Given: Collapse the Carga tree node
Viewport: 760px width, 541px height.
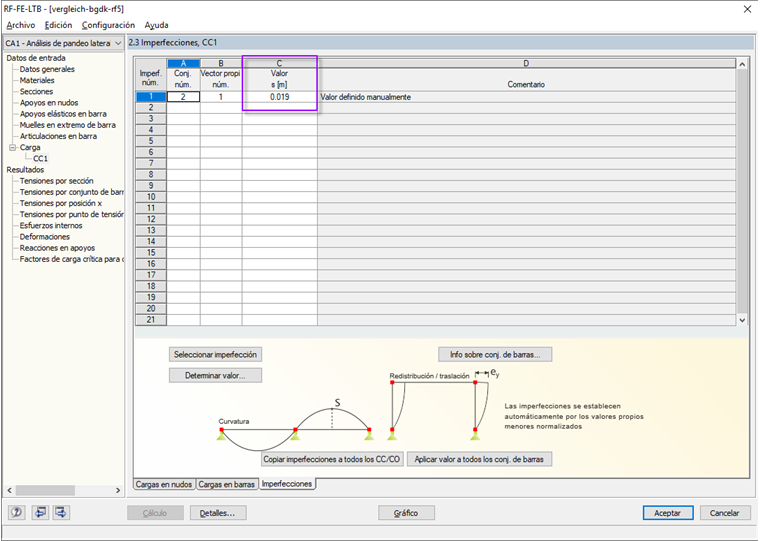Looking at the screenshot, I should pos(13,147).
